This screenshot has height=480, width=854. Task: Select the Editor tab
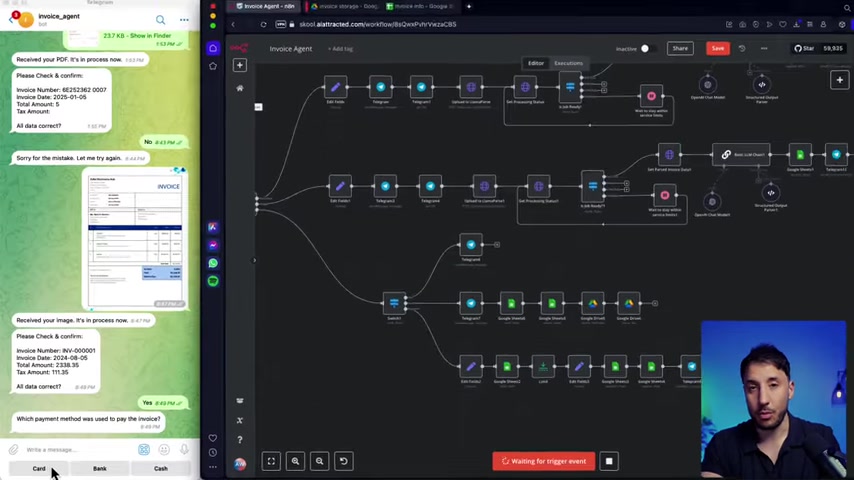click(x=536, y=63)
